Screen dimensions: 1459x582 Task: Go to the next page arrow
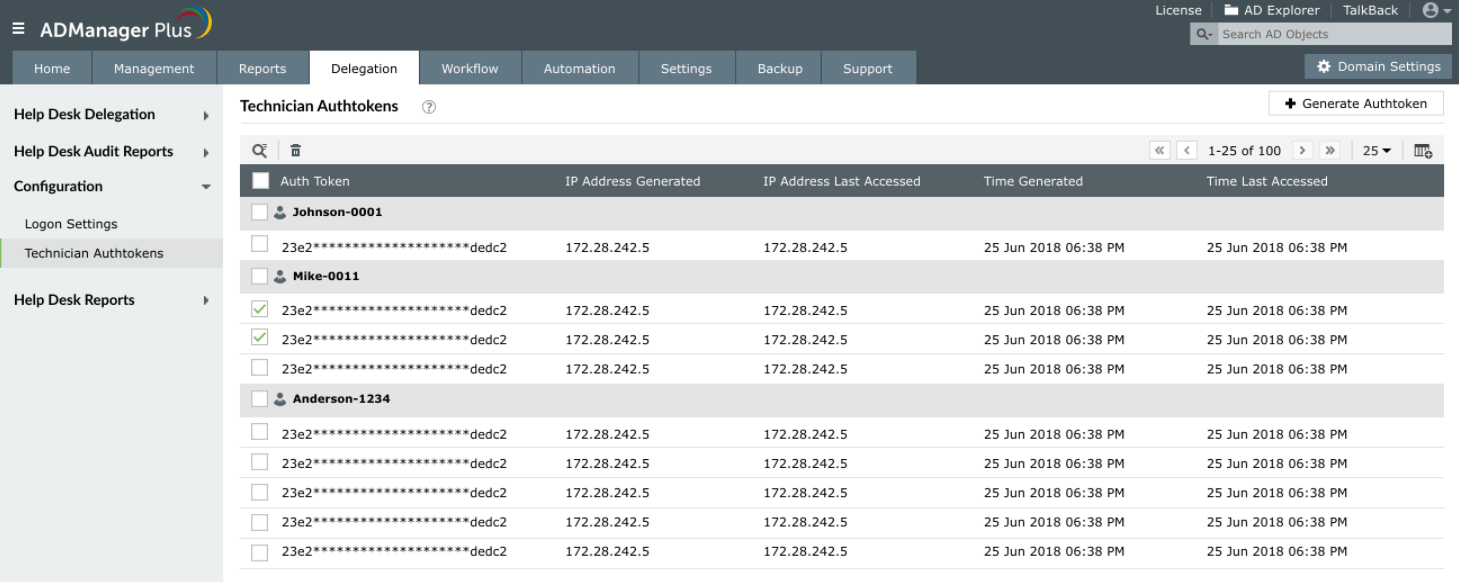1302,151
